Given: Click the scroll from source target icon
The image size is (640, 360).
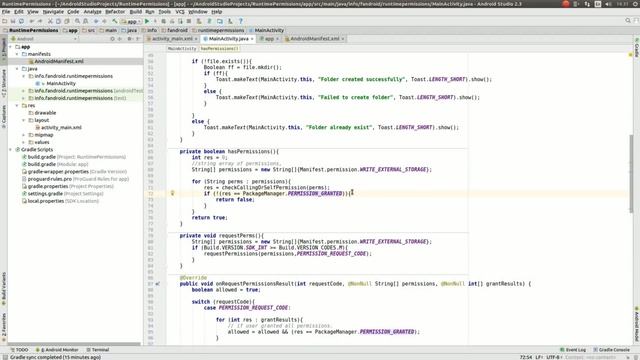Looking at the screenshot, I should 112,39.
